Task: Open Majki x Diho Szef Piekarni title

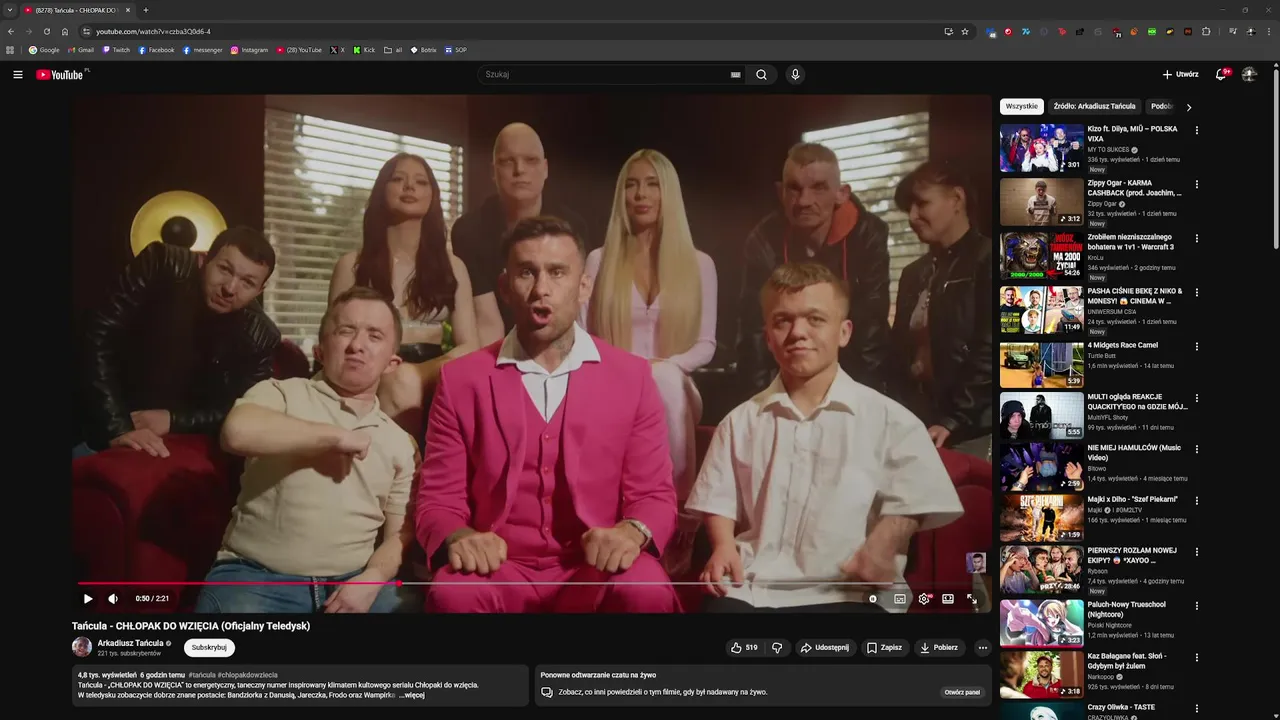Action: click(x=1133, y=499)
